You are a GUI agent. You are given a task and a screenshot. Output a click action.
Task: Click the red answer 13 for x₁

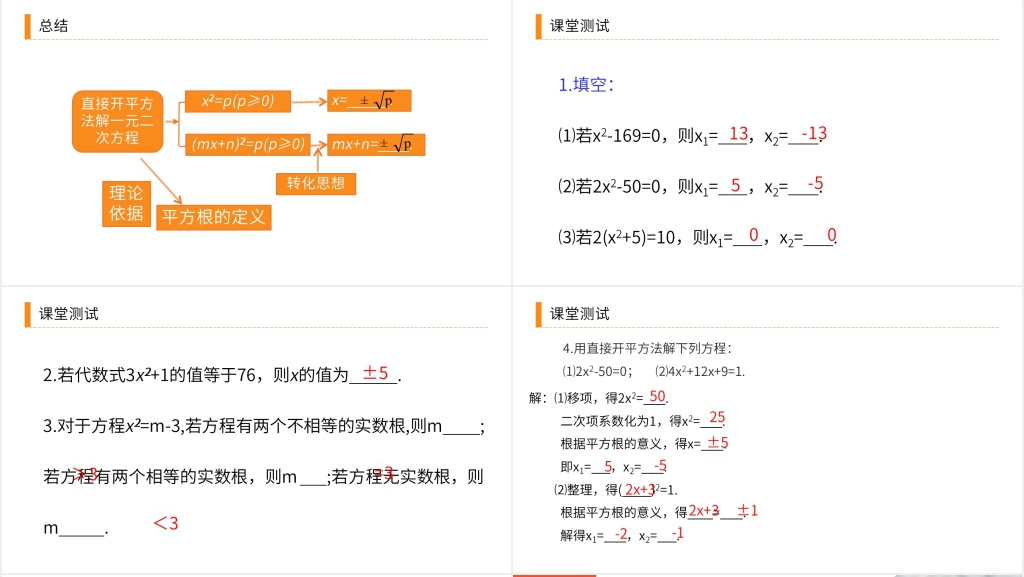click(x=739, y=134)
